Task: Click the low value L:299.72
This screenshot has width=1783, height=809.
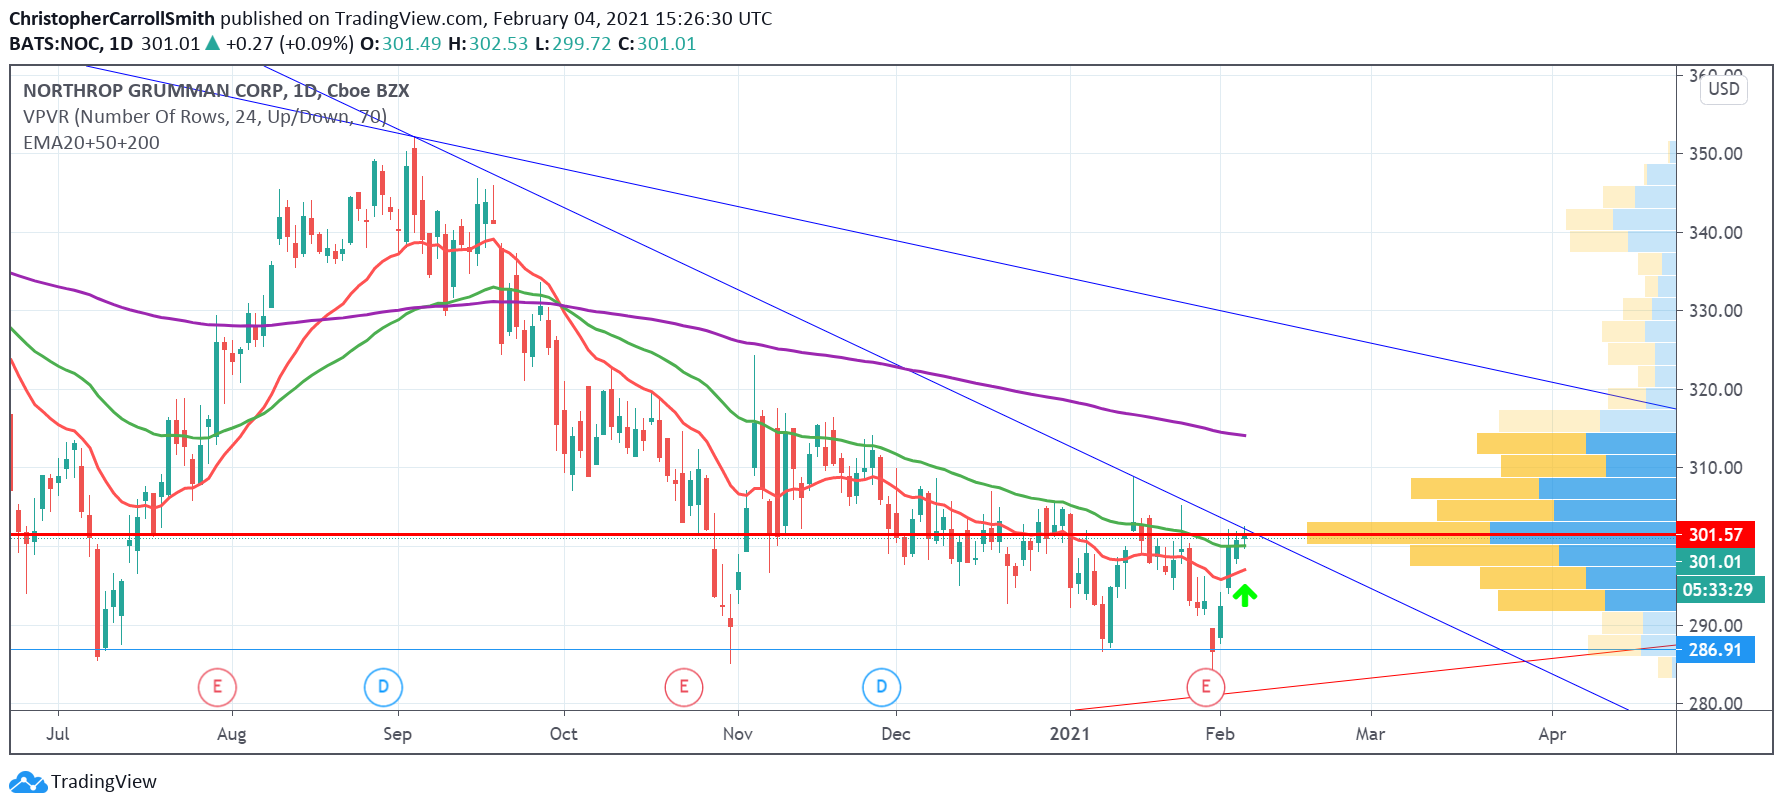Action: click(573, 44)
